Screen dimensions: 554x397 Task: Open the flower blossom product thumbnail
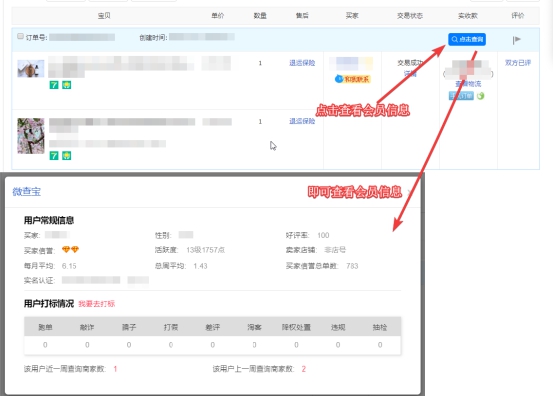pos(31,136)
